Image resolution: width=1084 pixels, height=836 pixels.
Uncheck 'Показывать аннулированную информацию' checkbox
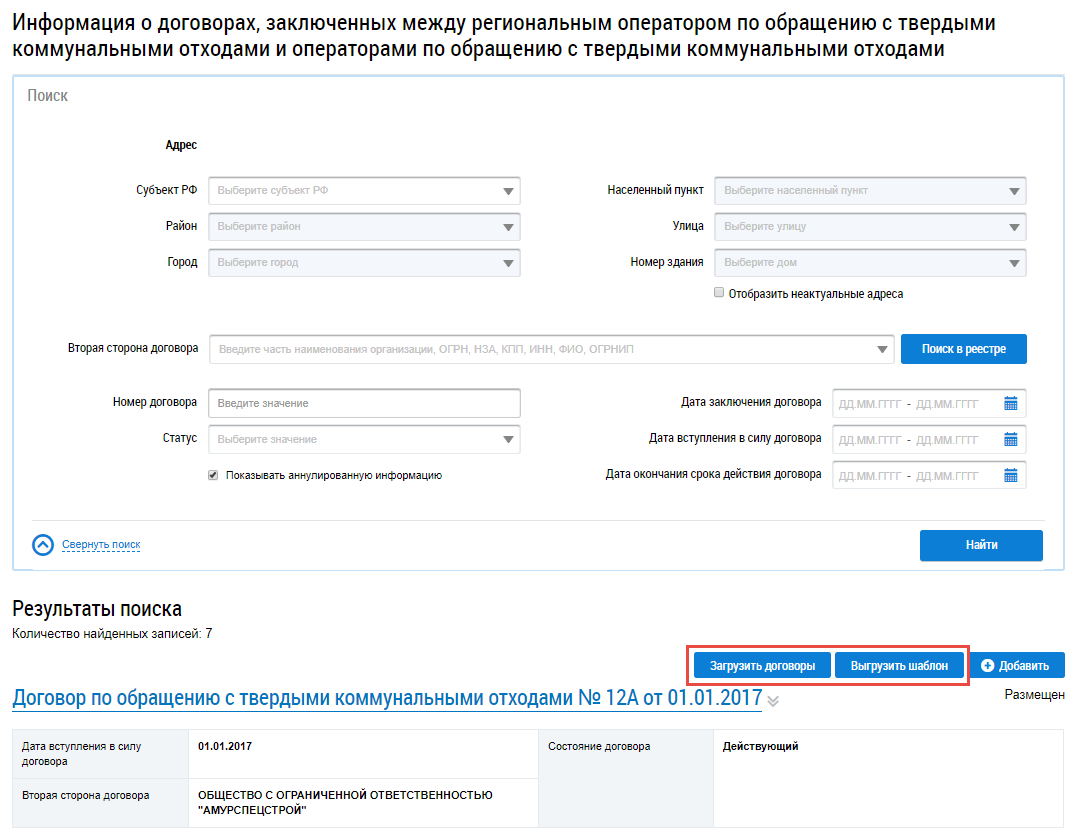[x=213, y=476]
